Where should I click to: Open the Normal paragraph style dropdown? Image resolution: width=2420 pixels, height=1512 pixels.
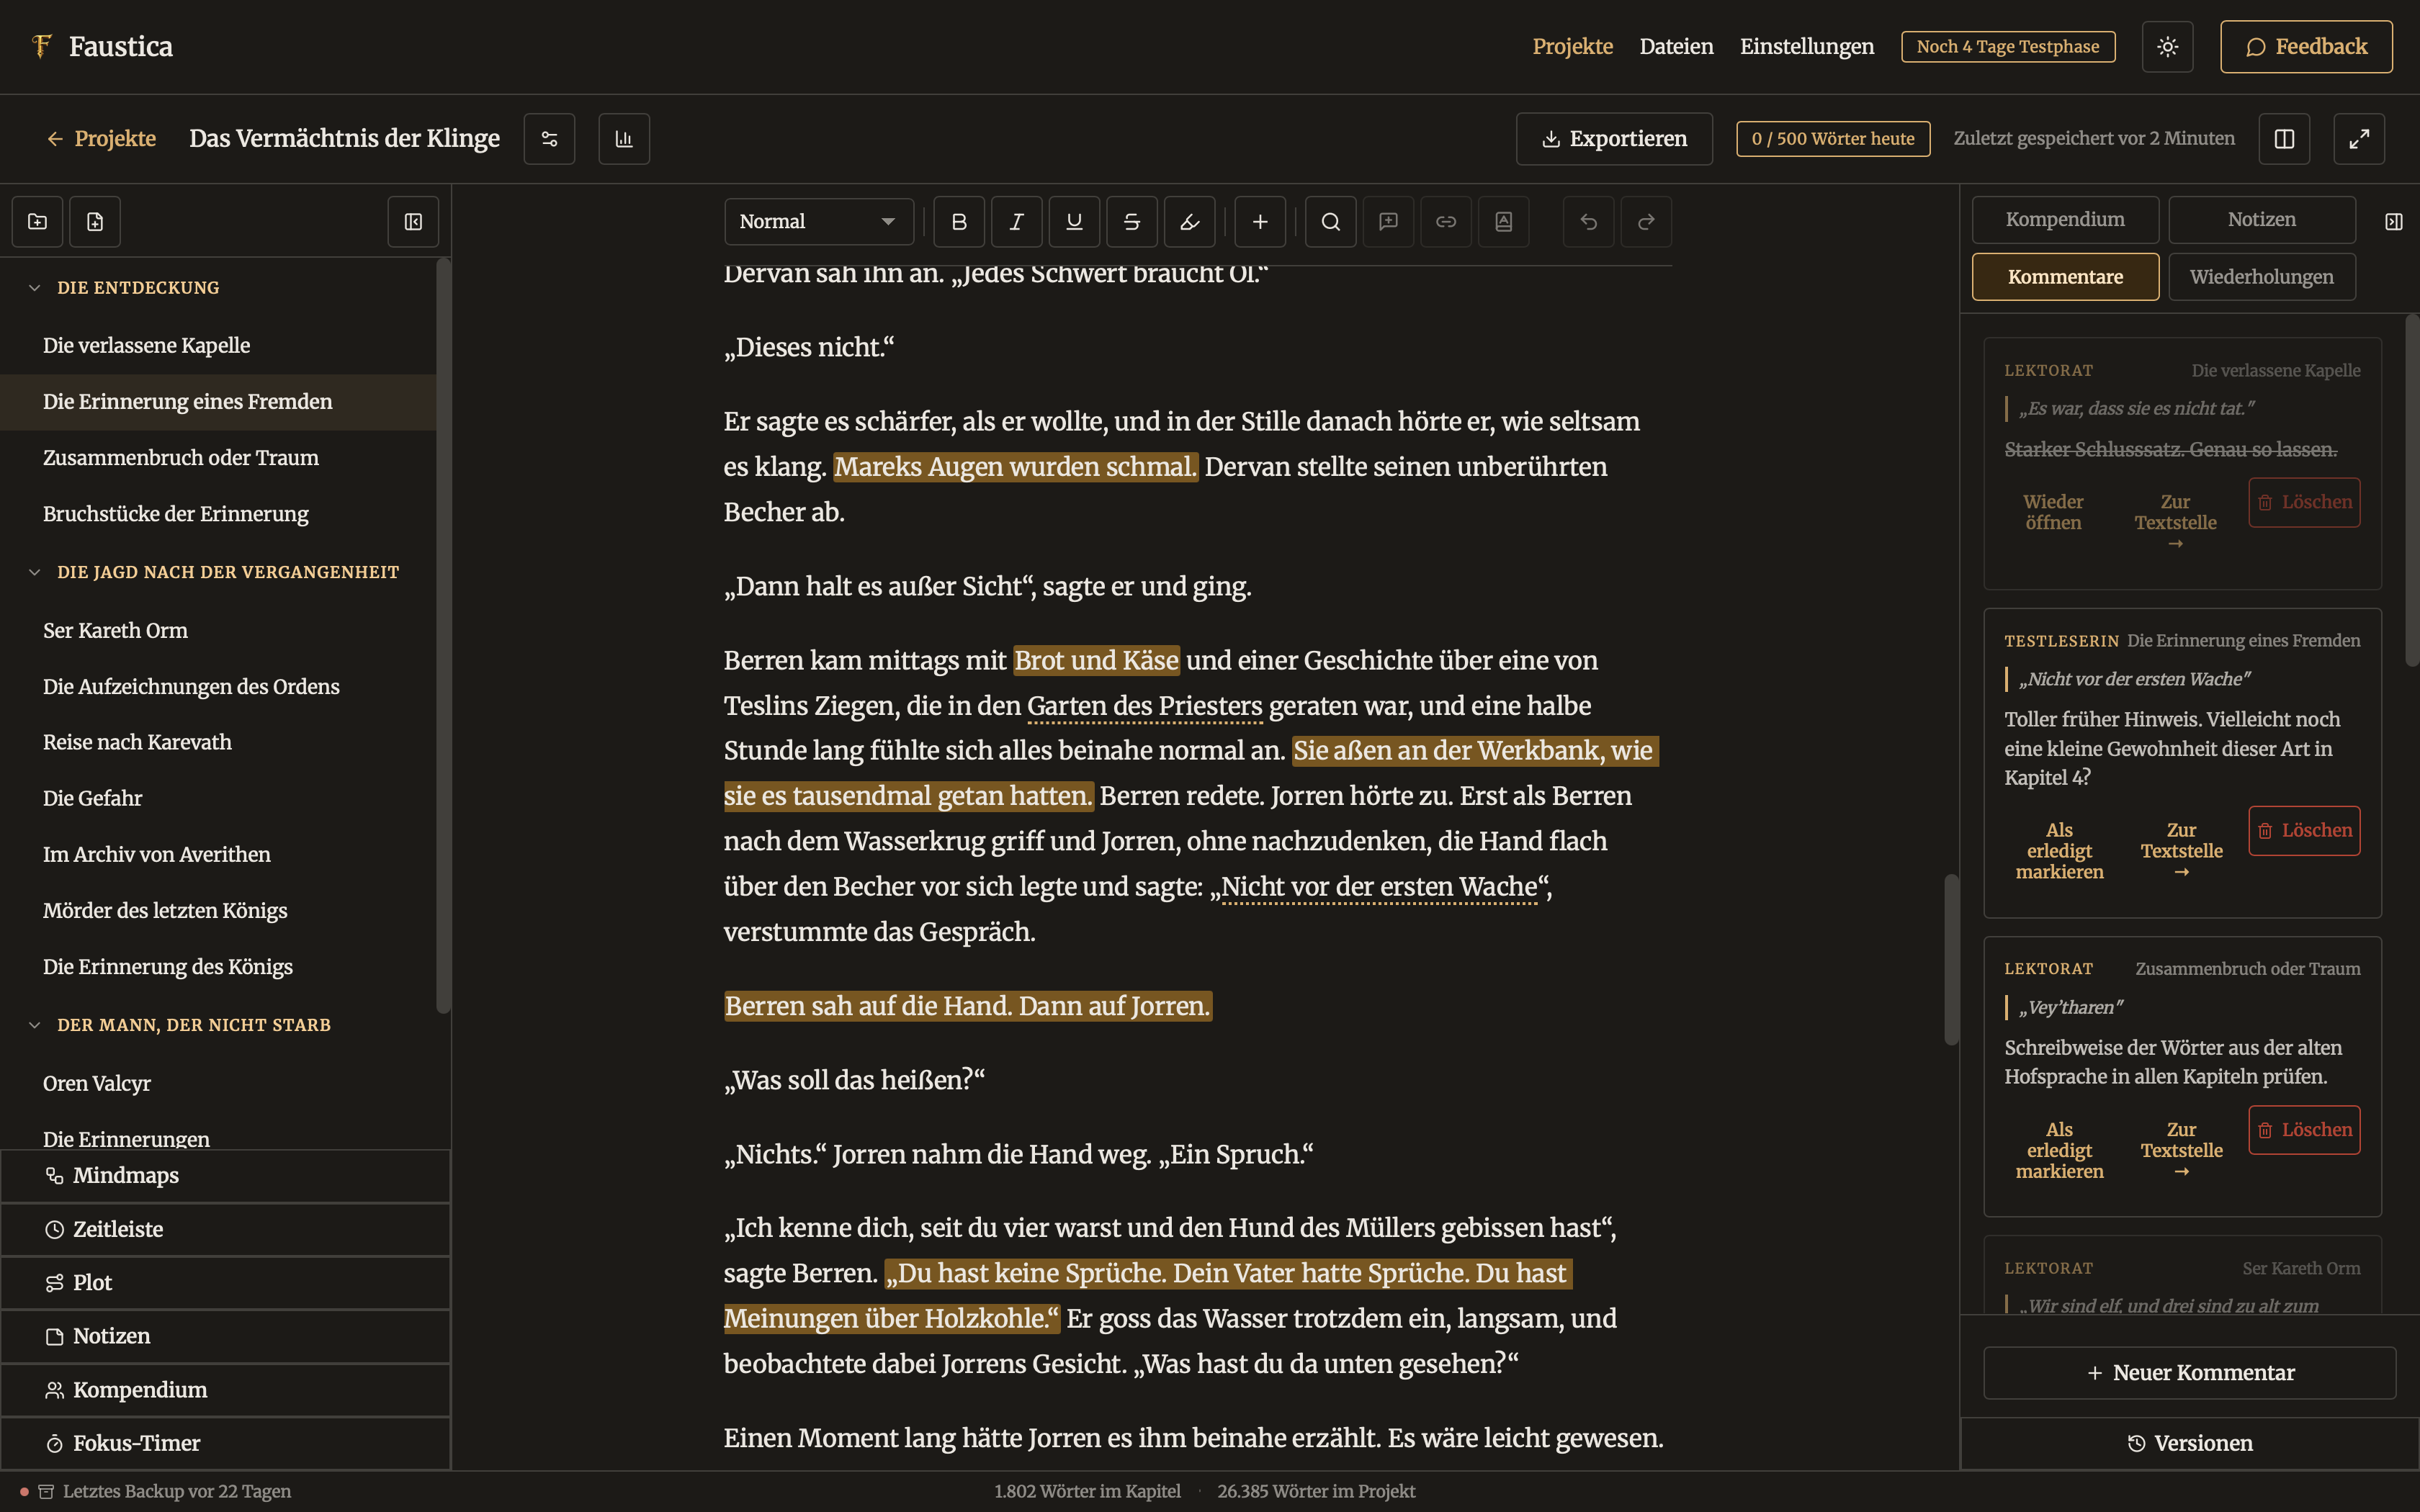point(818,221)
